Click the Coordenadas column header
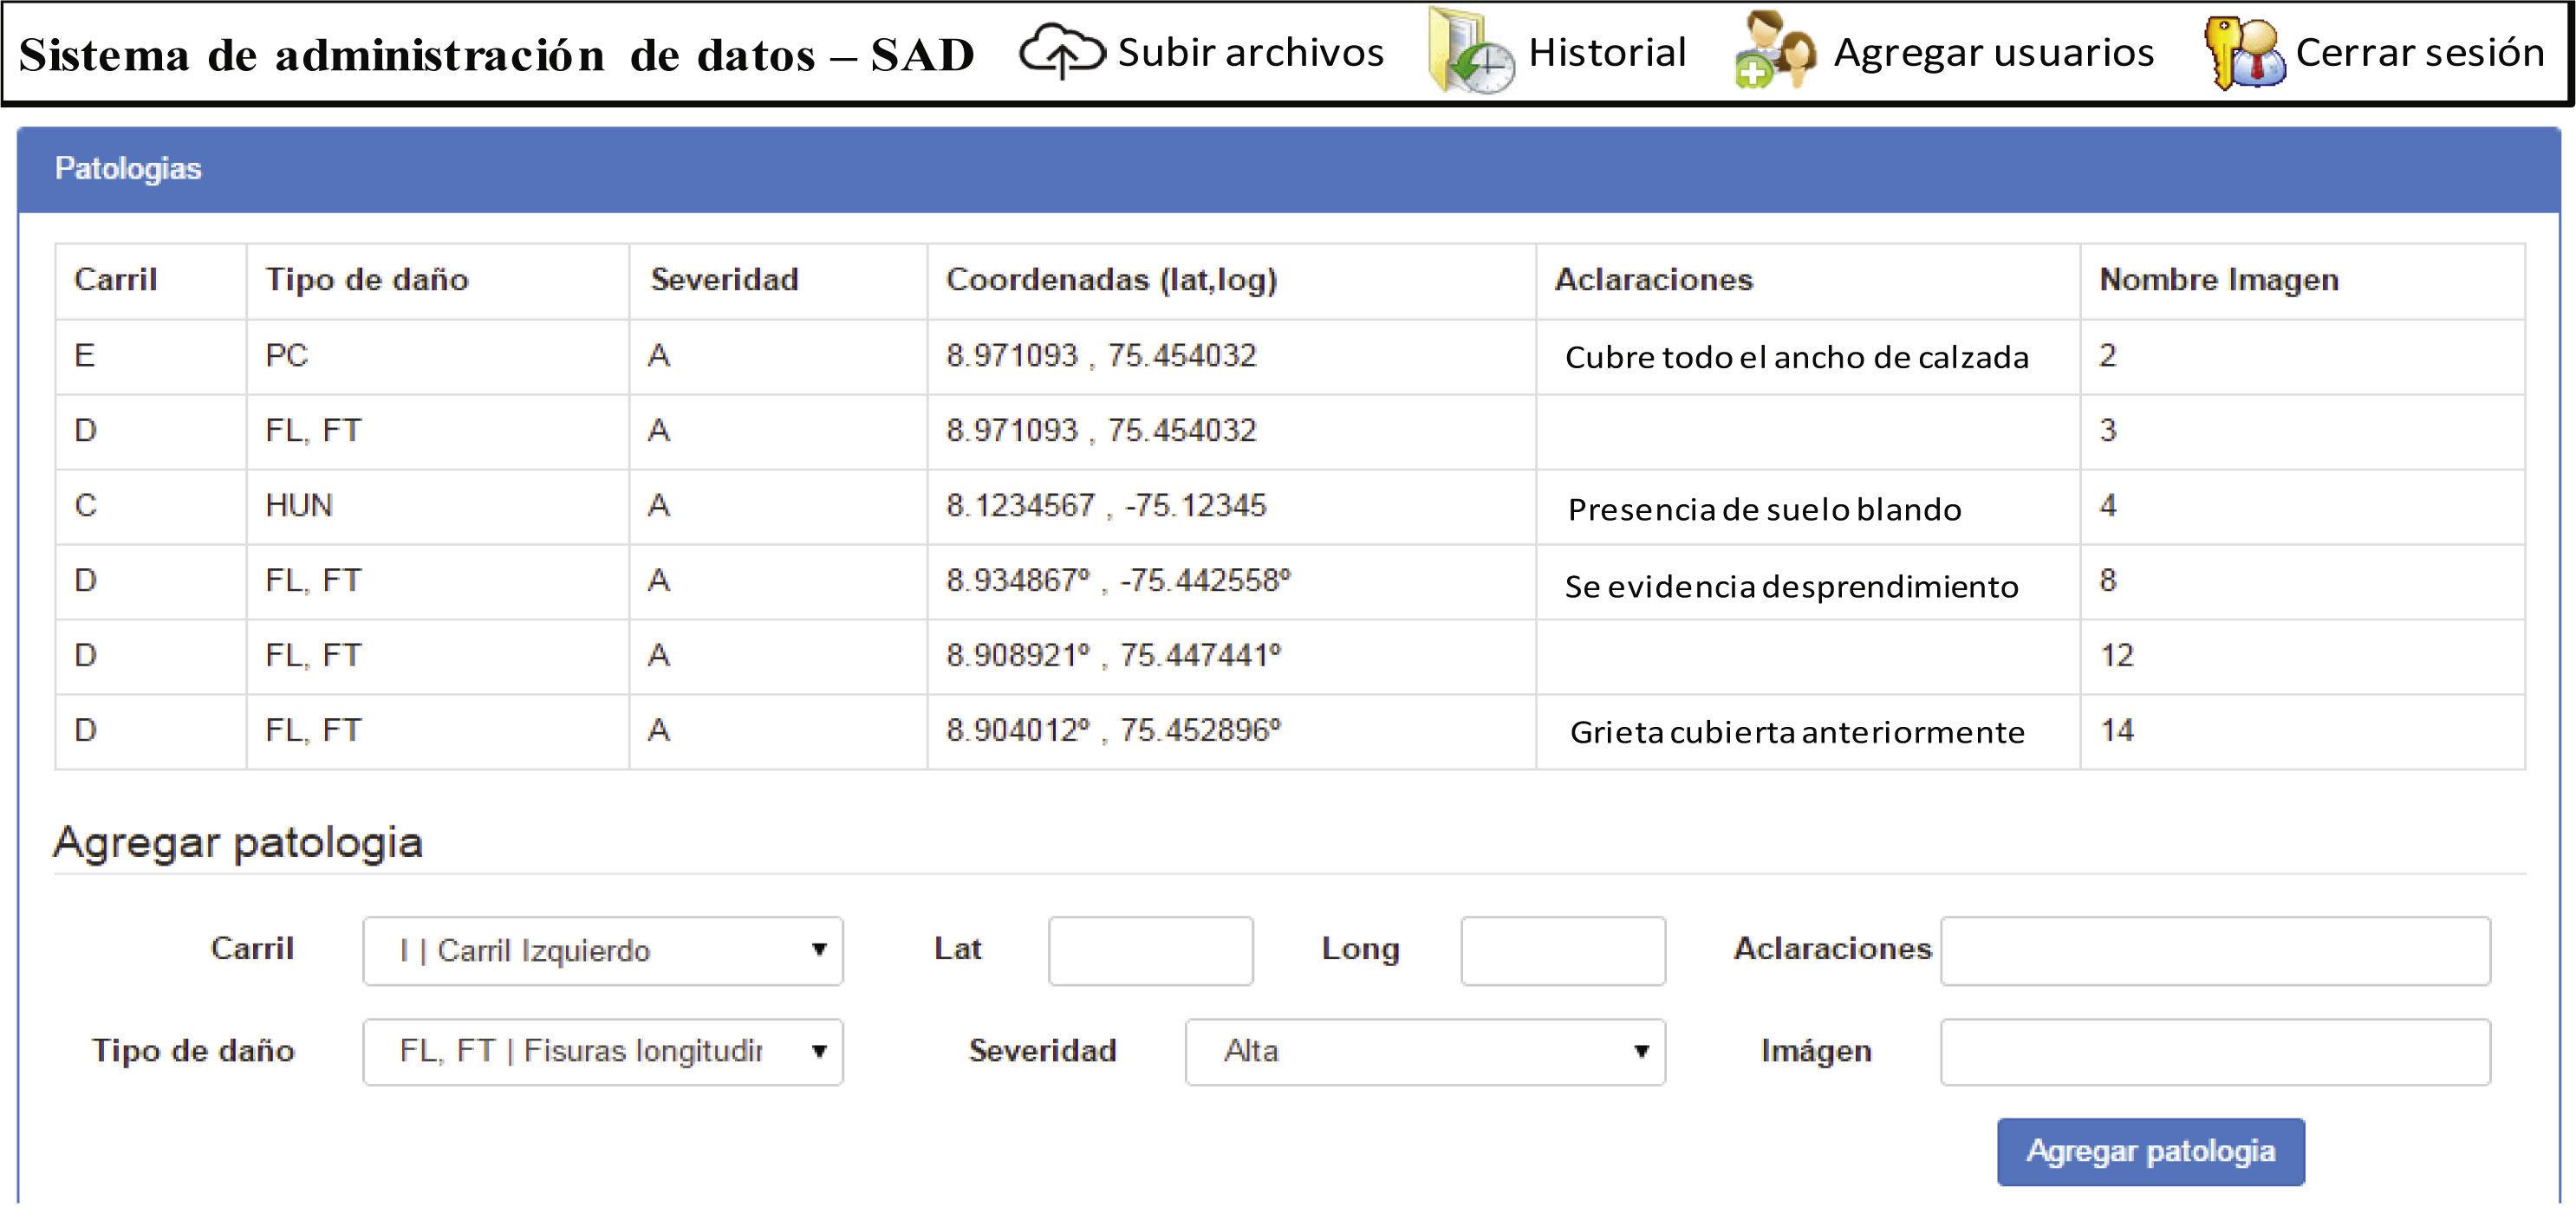The image size is (2576, 1213). click(1111, 280)
